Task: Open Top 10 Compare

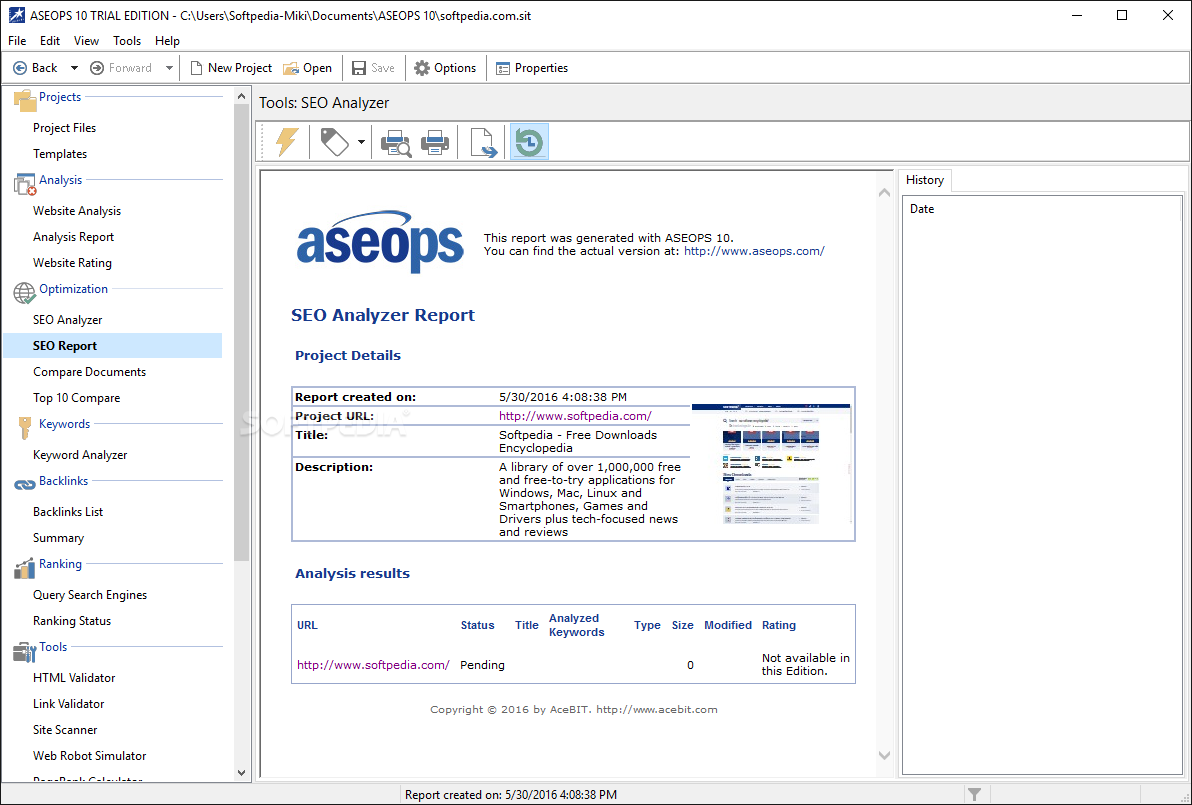Action: point(77,398)
